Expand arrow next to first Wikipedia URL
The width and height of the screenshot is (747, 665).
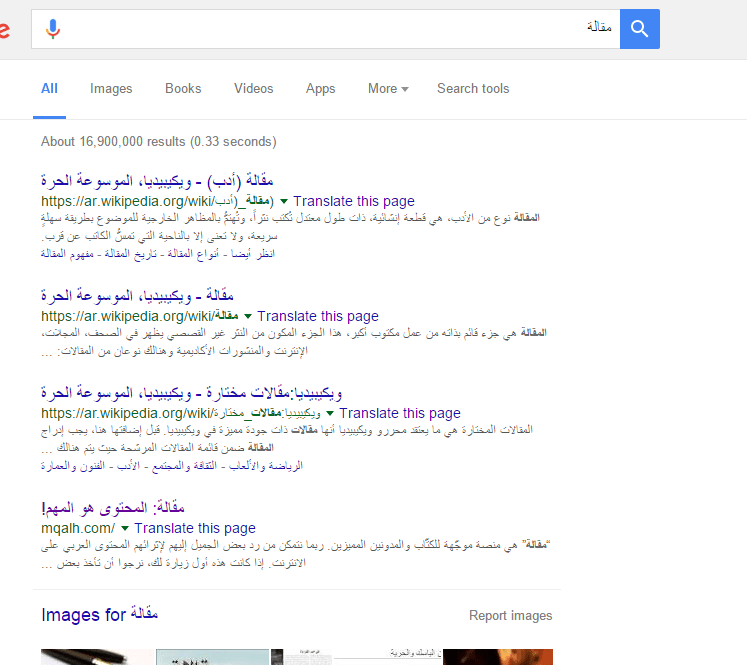pos(284,201)
